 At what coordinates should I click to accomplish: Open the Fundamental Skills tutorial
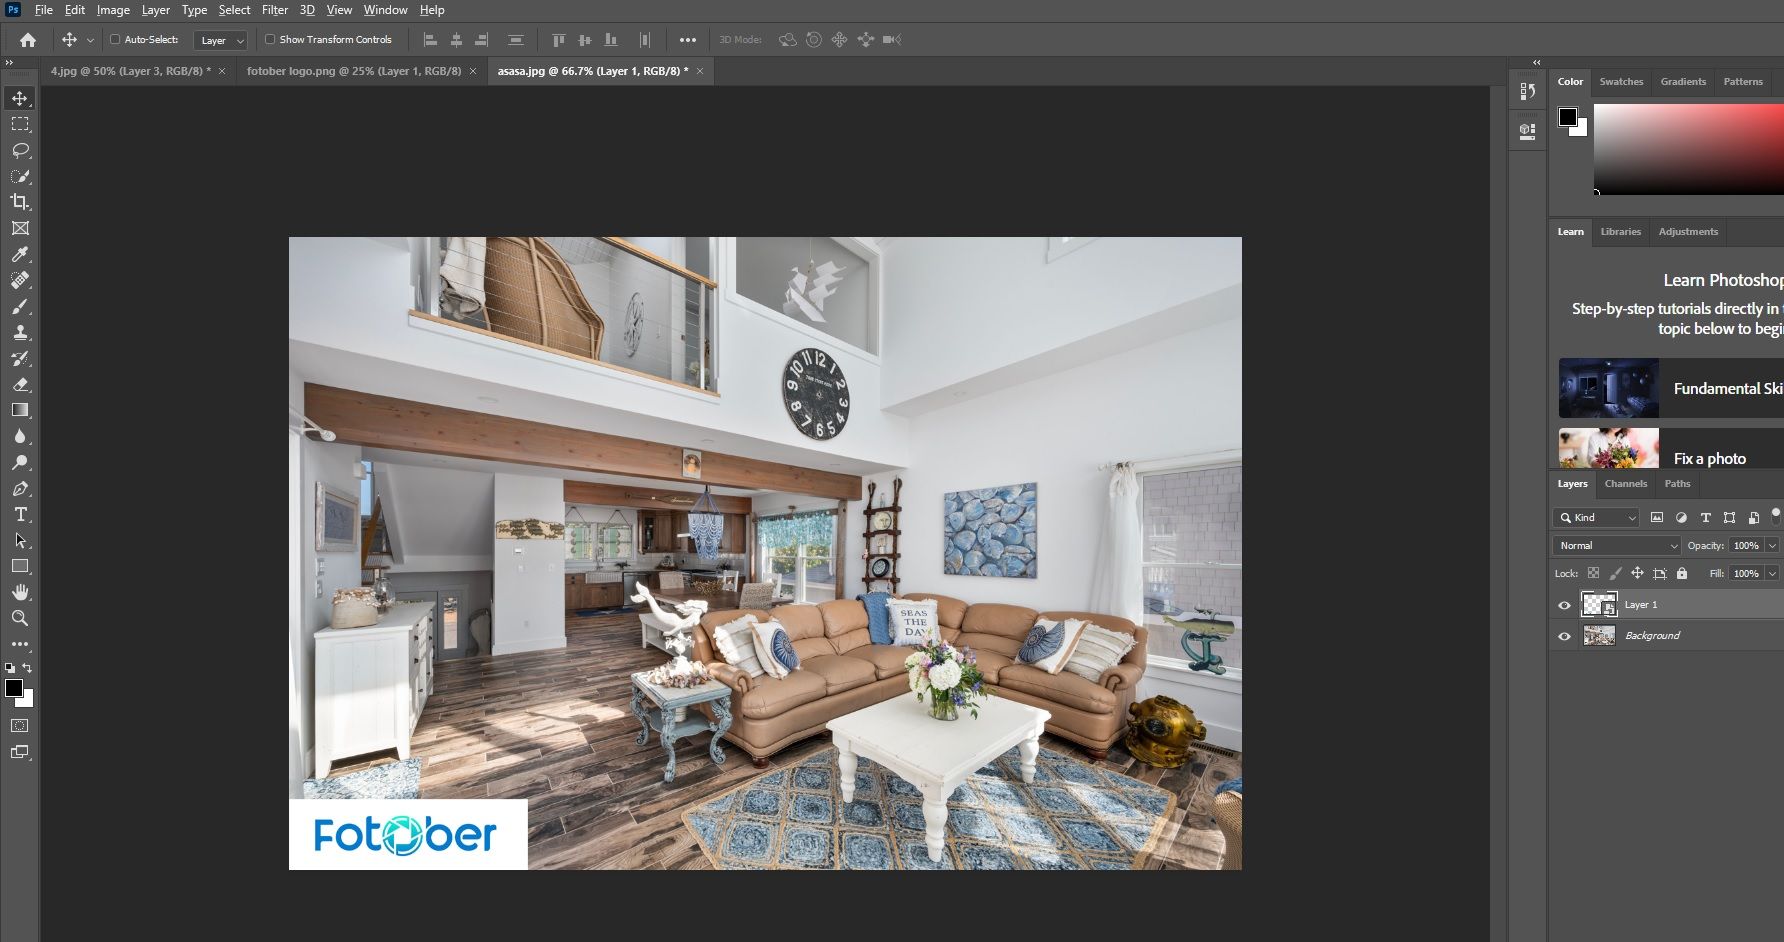[x=1670, y=388]
